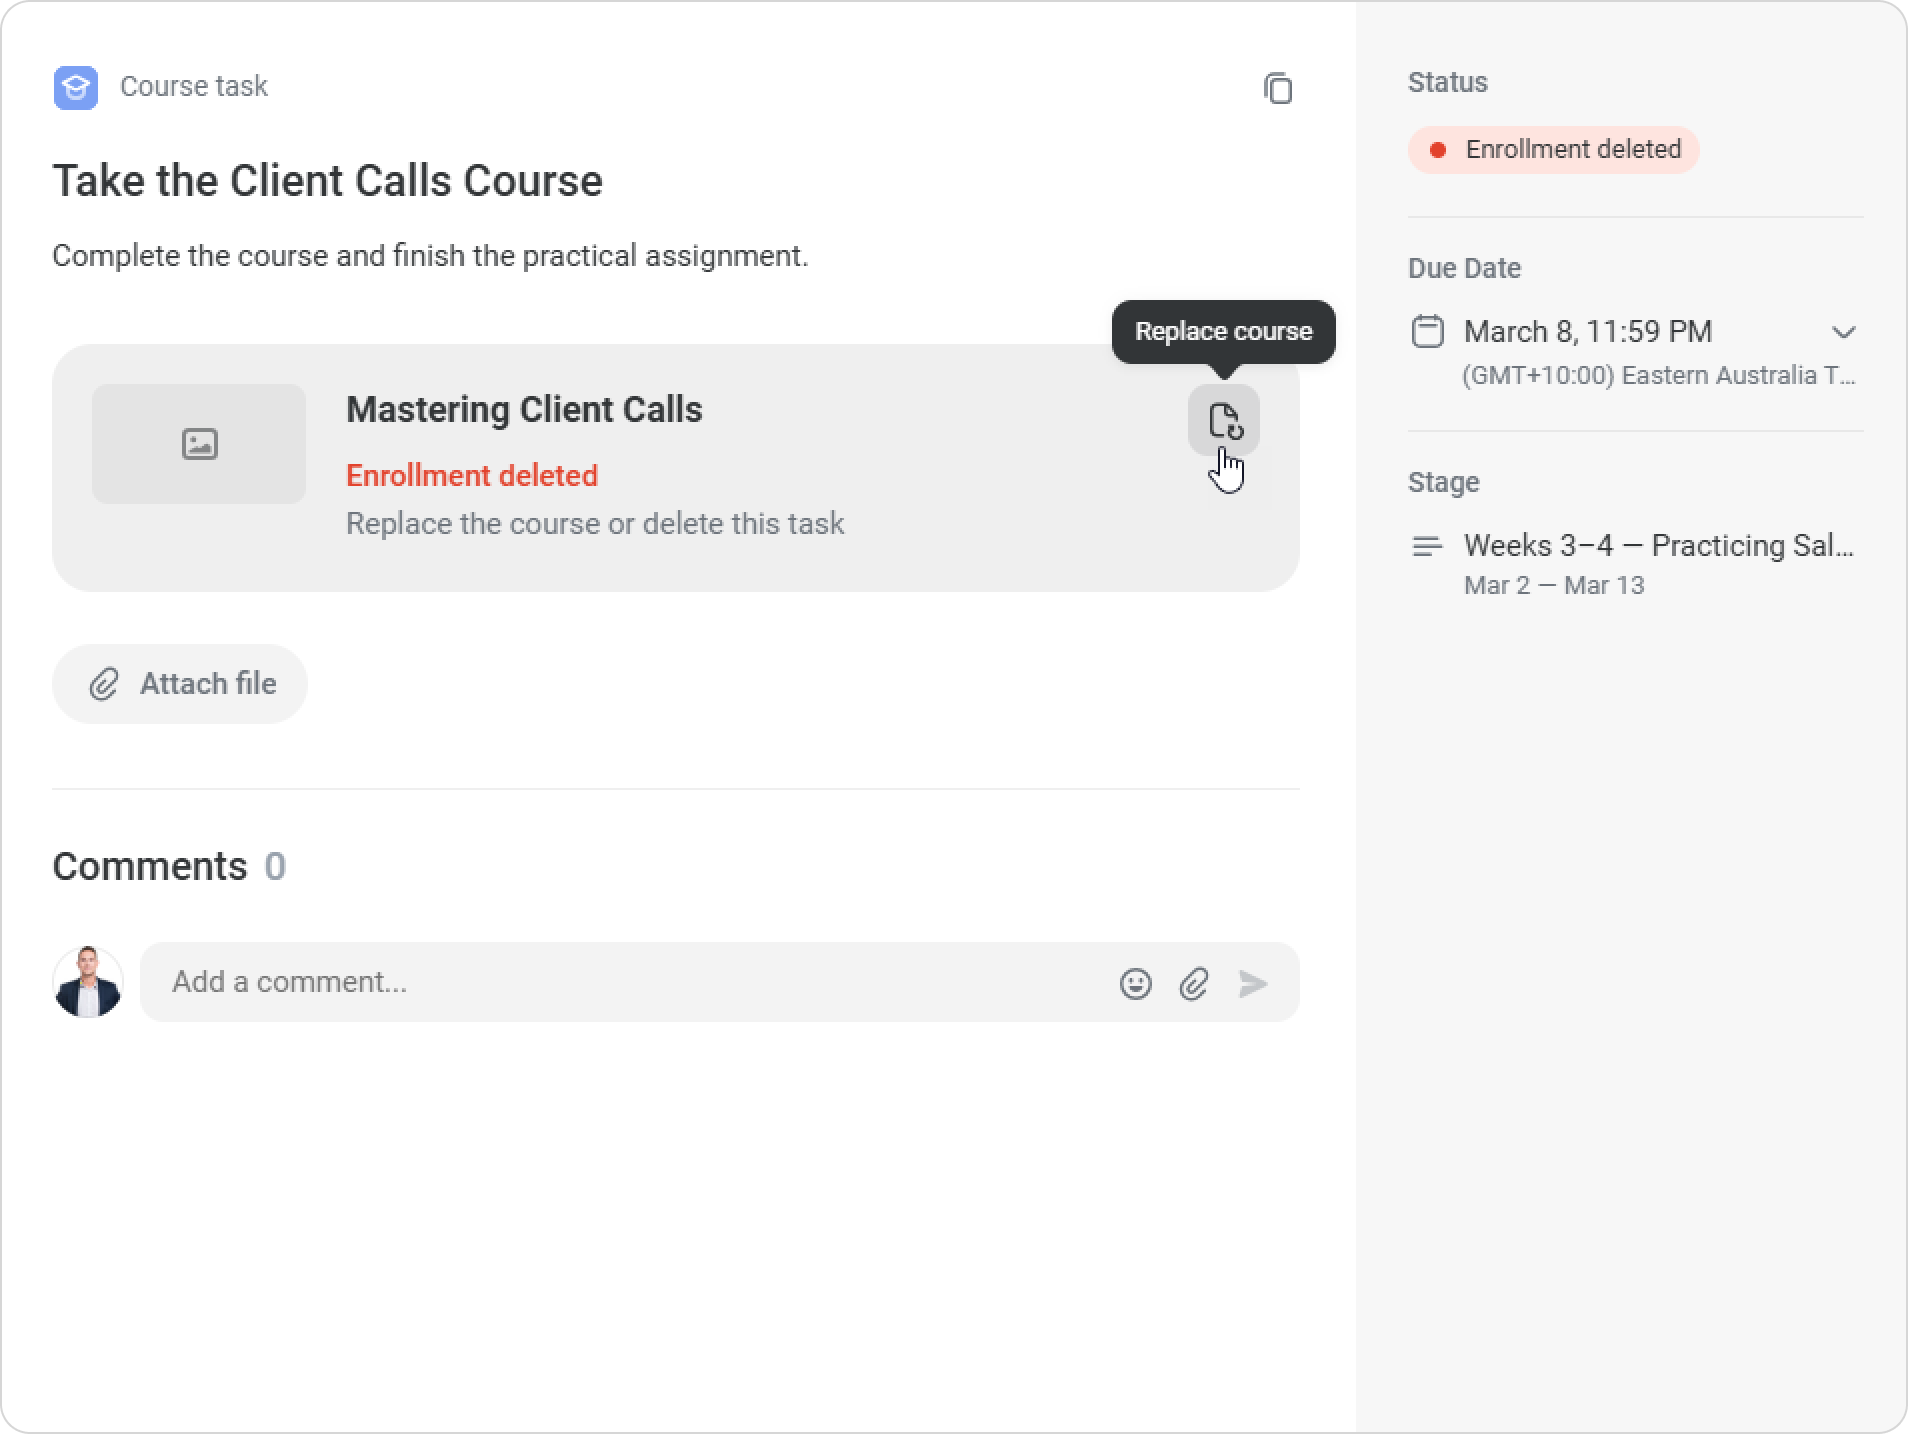This screenshot has height=1434, width=1908.
Task: Click the Mastering Client Calls course title
Action: click(x=524, y=410)
